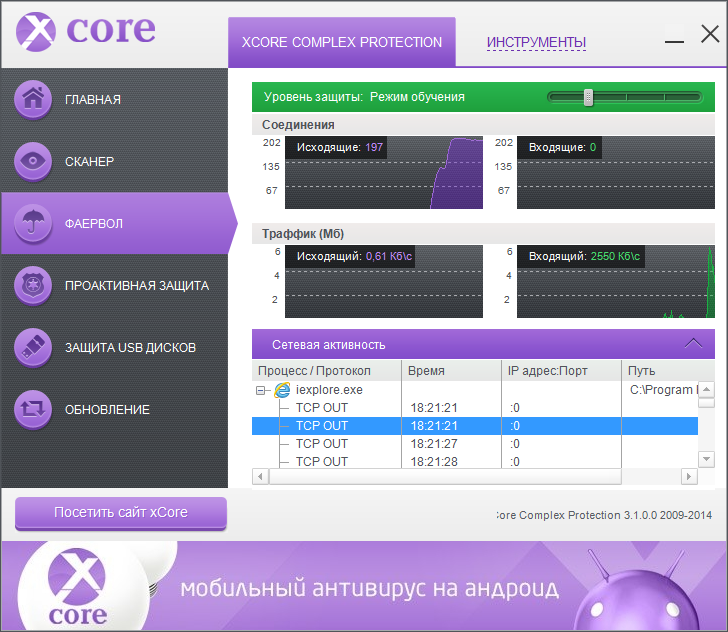Click Посетить сайт xCore button
This screenshot has height=632, width=728.
click(x=121, y=513)
